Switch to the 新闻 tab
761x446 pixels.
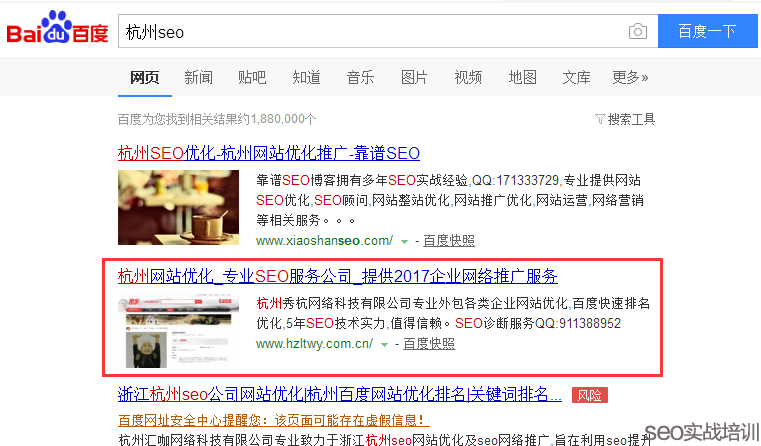click(198, 77)
